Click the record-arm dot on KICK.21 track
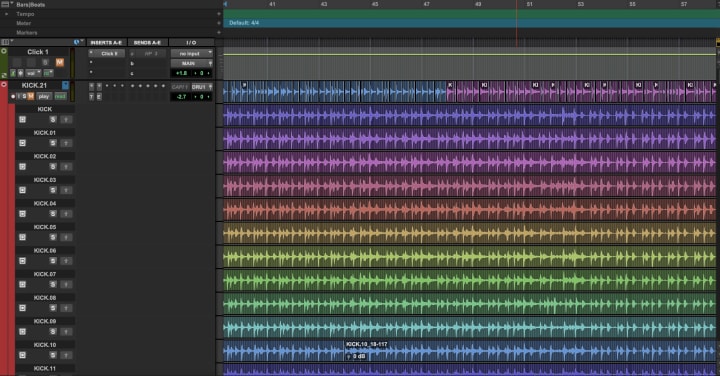The height and width of the screenshot is (376, 720). tap(13, 96)
